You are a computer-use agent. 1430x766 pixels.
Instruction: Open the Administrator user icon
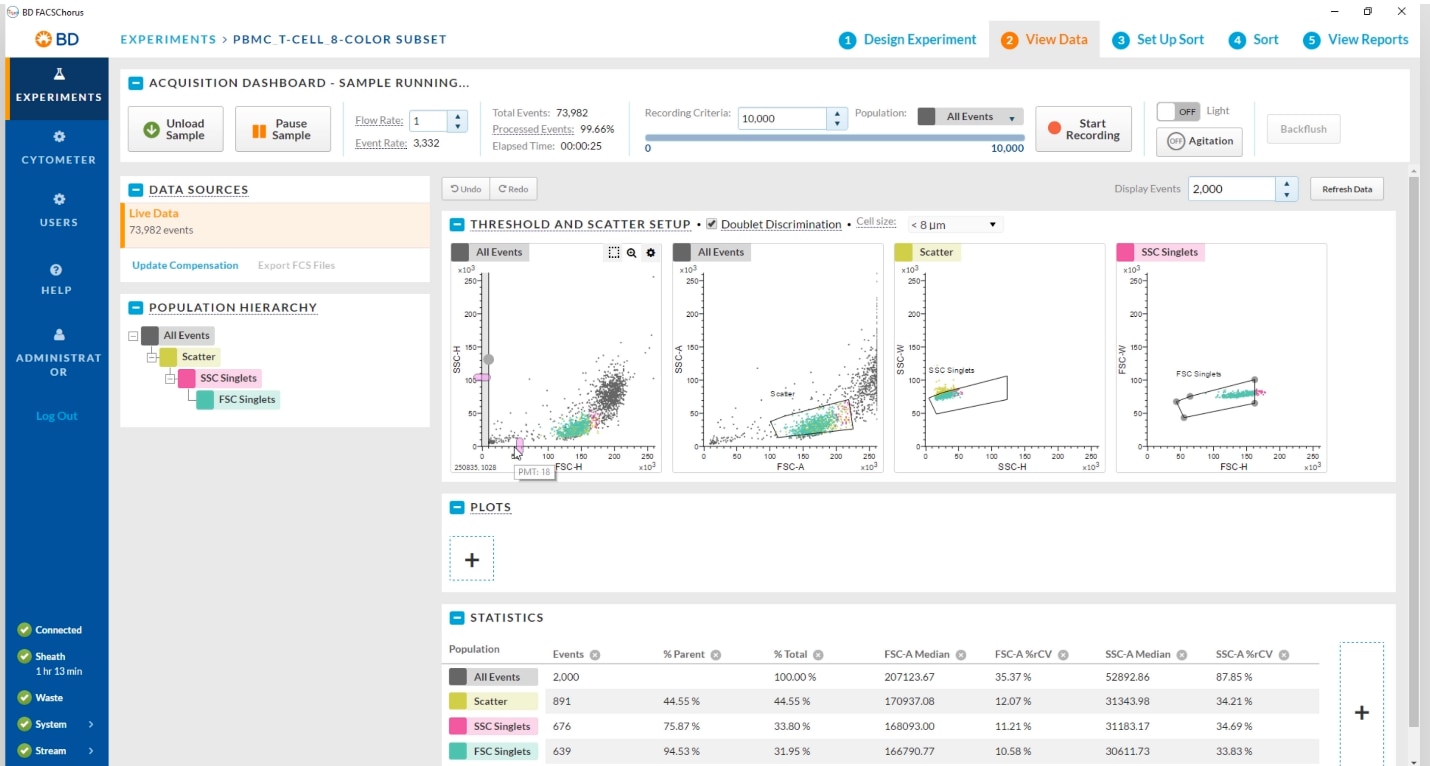59,335
